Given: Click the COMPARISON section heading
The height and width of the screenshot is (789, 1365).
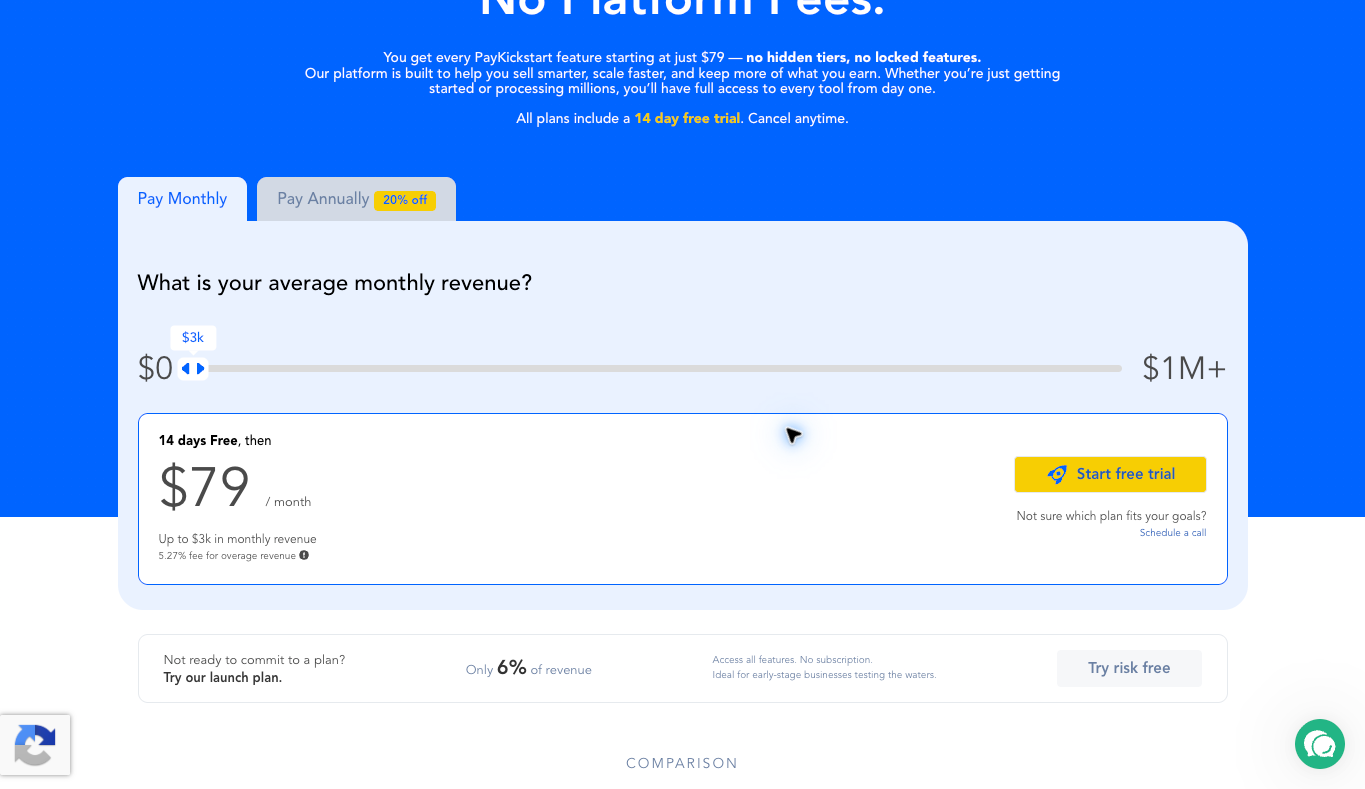Looking at the screenshot, I should pyautogui.click(x=682, y=763).
